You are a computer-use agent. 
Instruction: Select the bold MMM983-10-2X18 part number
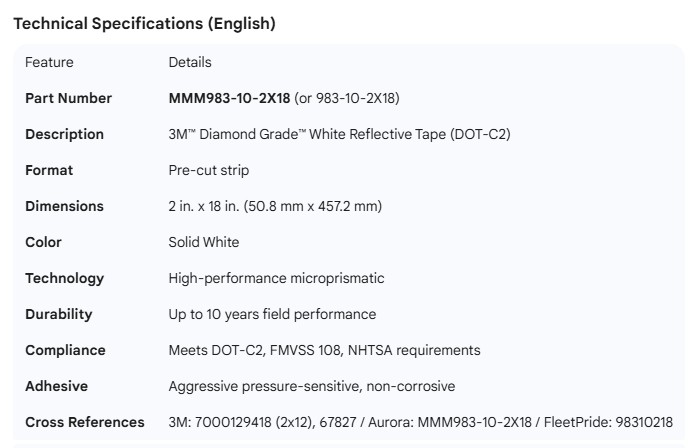coord(229,98)
